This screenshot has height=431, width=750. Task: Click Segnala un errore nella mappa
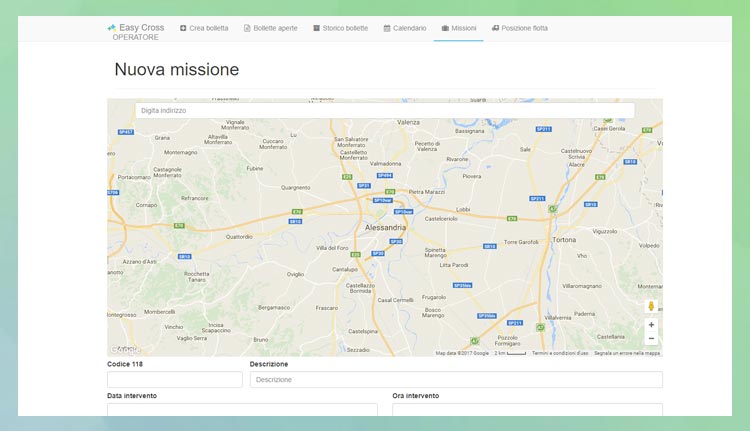[x=627, y=353]
